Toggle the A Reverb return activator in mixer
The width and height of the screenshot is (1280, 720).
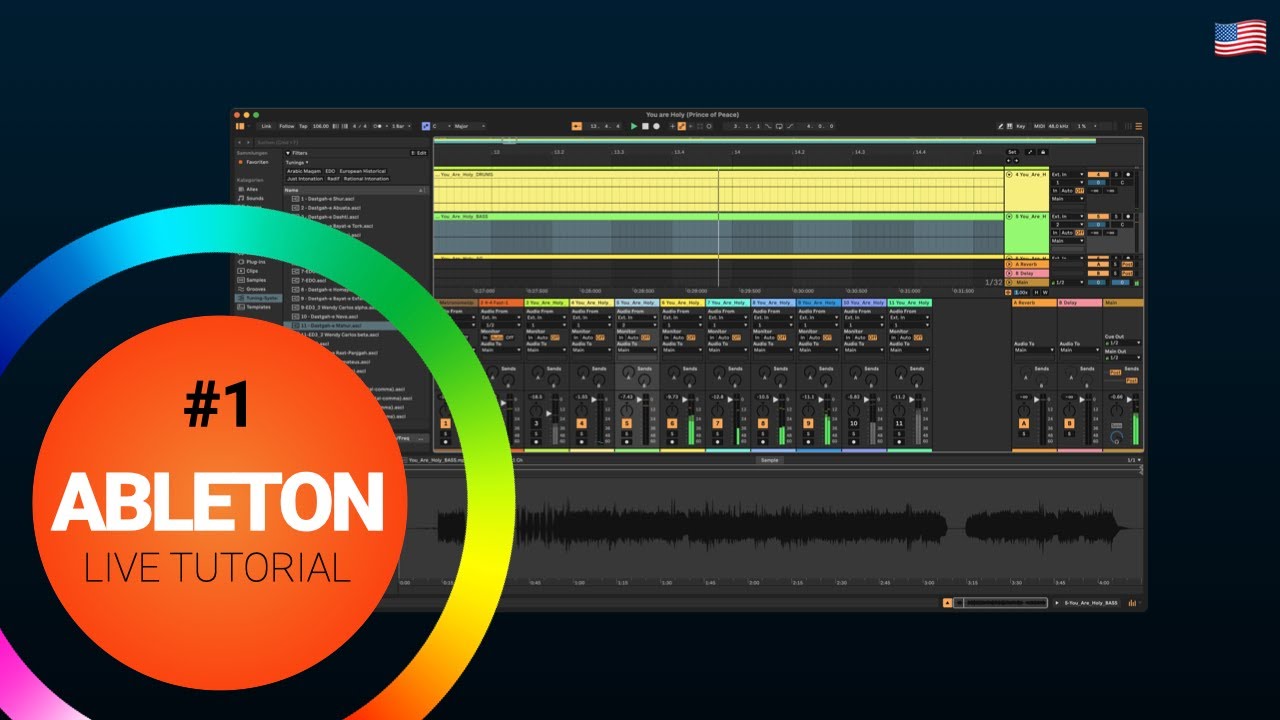click(1023, 424)
